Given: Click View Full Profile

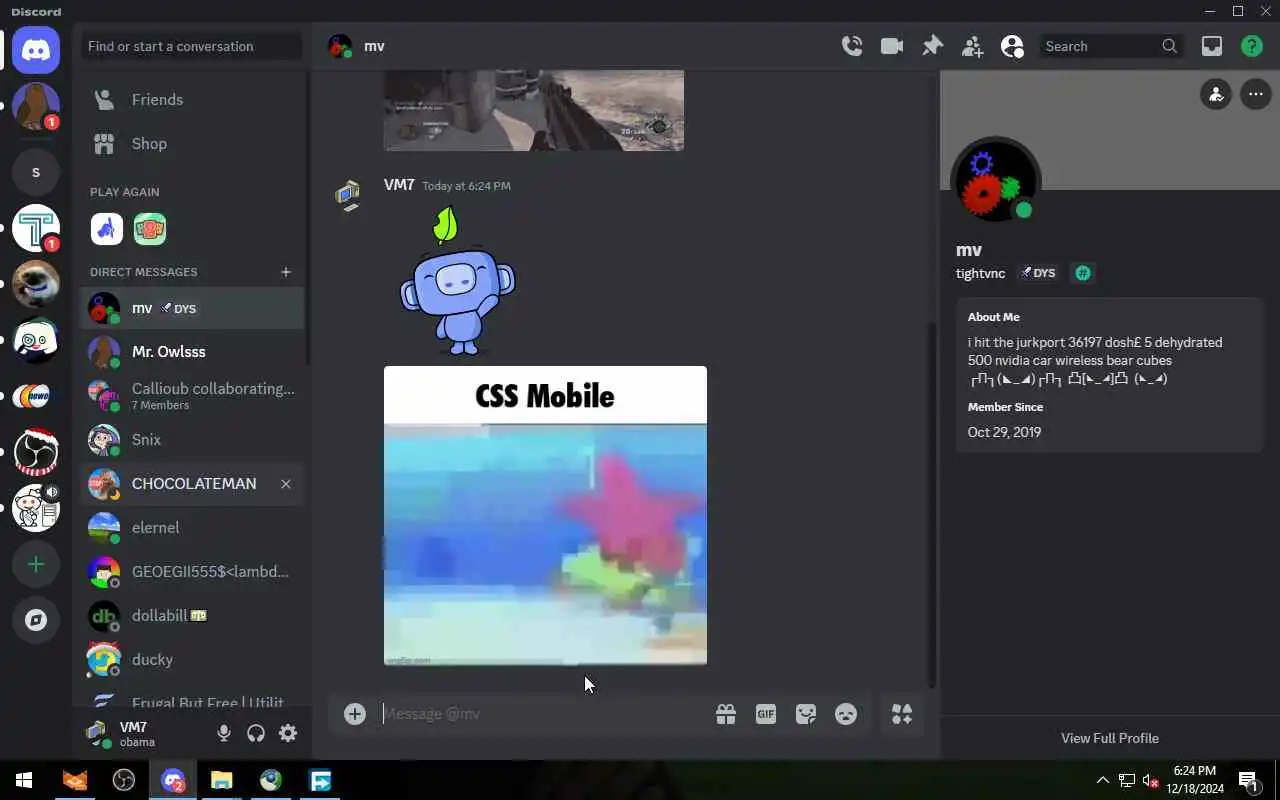Looking at the screenshot, I should (1110, 738).
